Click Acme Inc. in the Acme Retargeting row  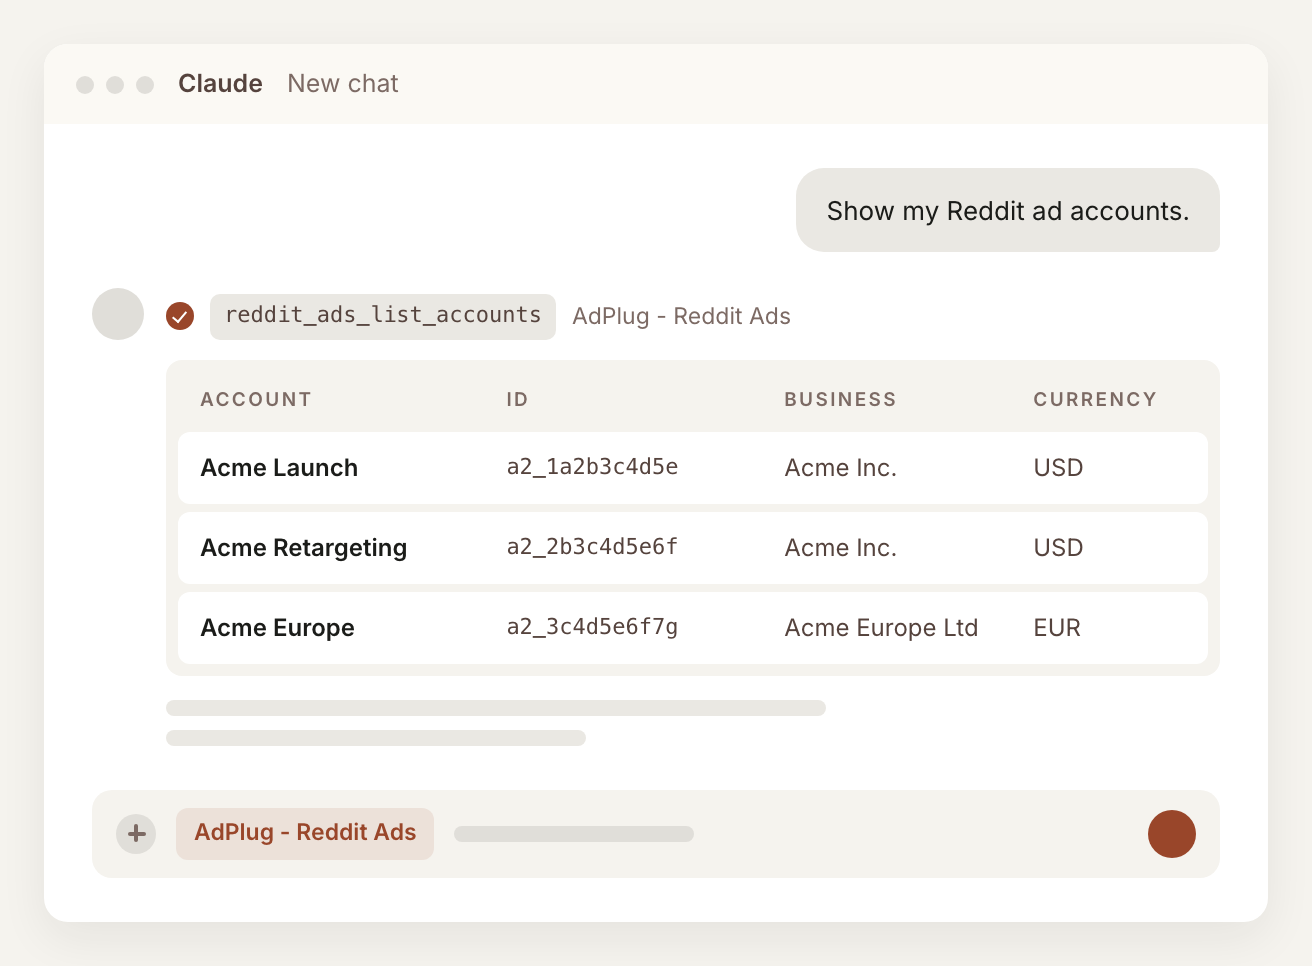(841, 548)
